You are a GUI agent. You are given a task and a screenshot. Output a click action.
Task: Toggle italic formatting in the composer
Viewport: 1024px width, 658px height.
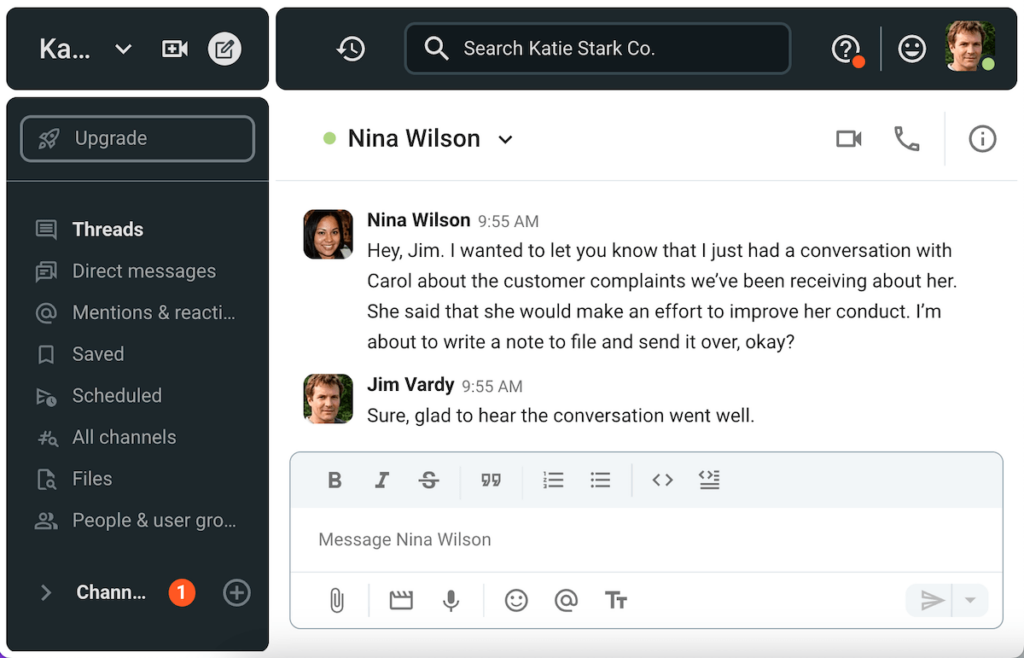(x=381, y=480)
